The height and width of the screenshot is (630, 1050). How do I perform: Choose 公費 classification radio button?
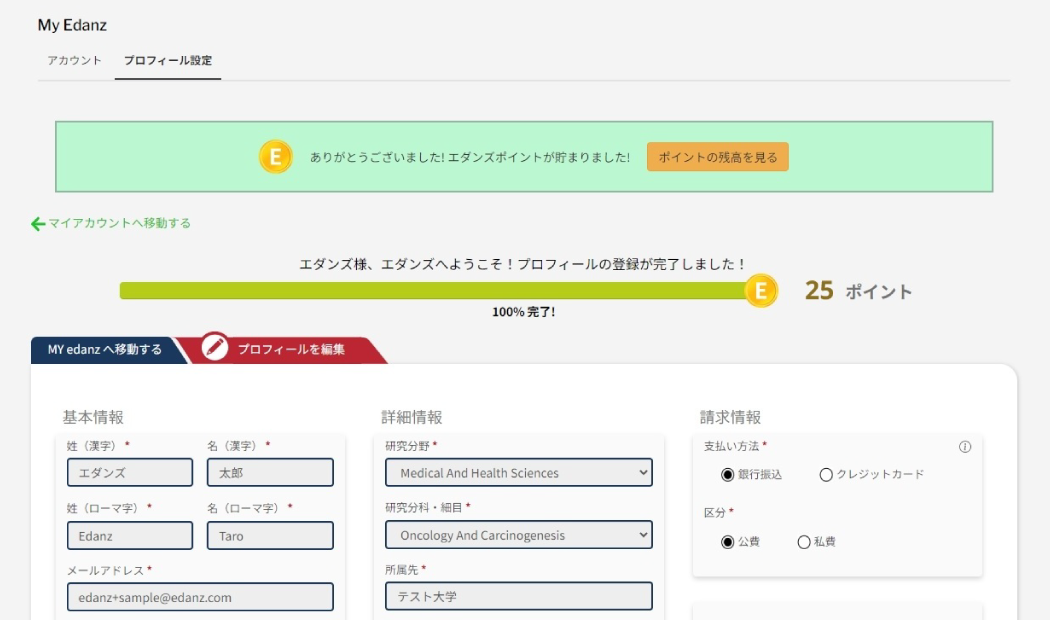tap(727, 542)
